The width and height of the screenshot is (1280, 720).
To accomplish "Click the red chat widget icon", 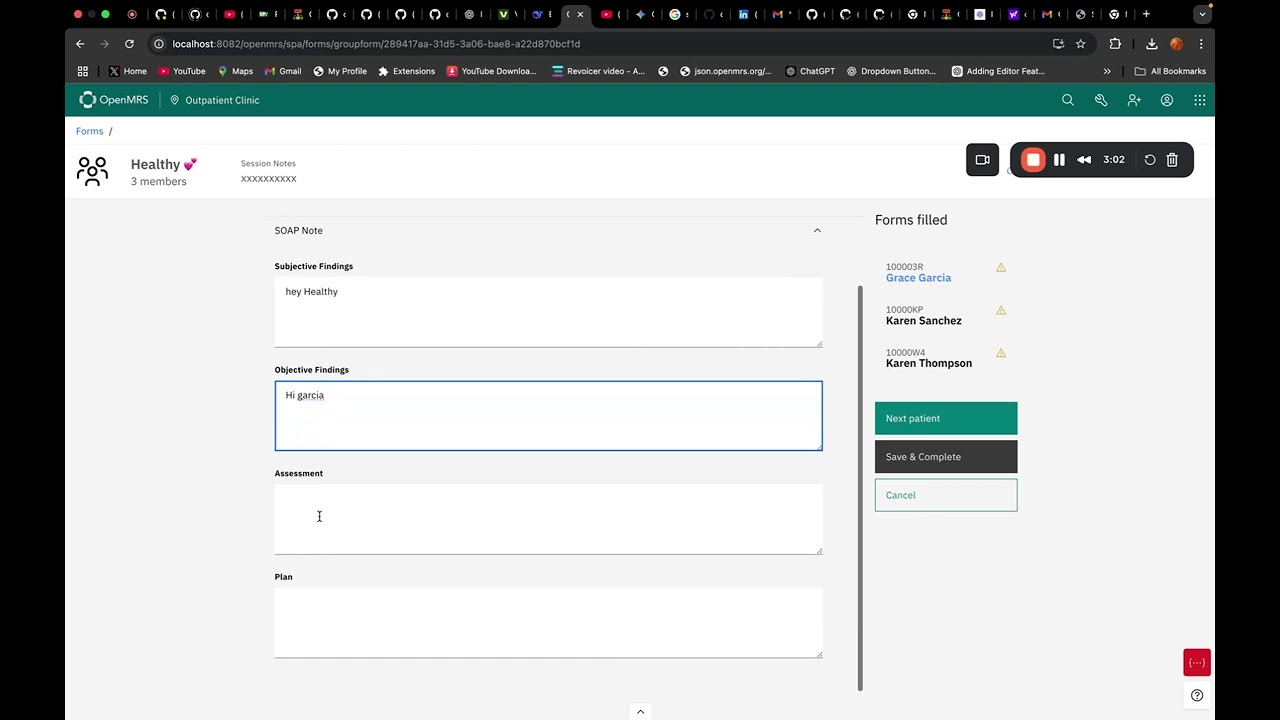I will (x=1197, y=663).
